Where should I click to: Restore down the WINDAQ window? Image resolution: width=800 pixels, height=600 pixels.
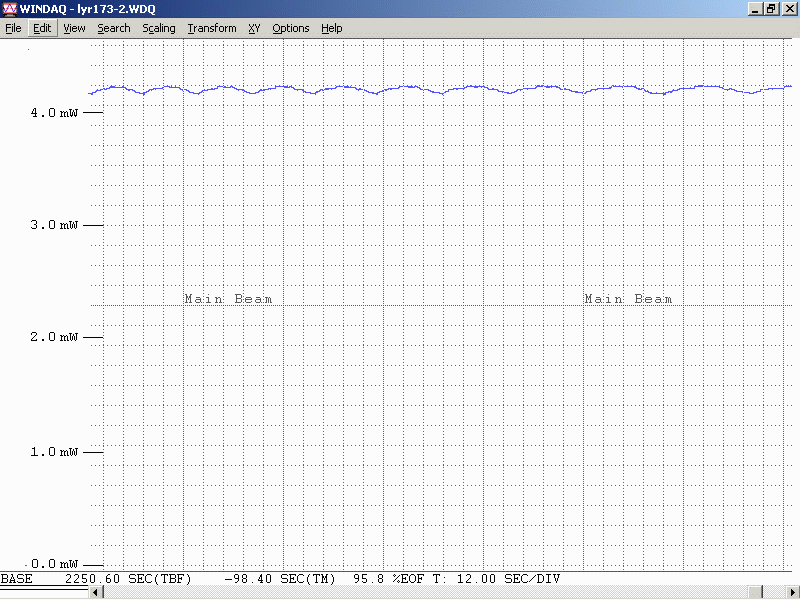coord(771,8)
